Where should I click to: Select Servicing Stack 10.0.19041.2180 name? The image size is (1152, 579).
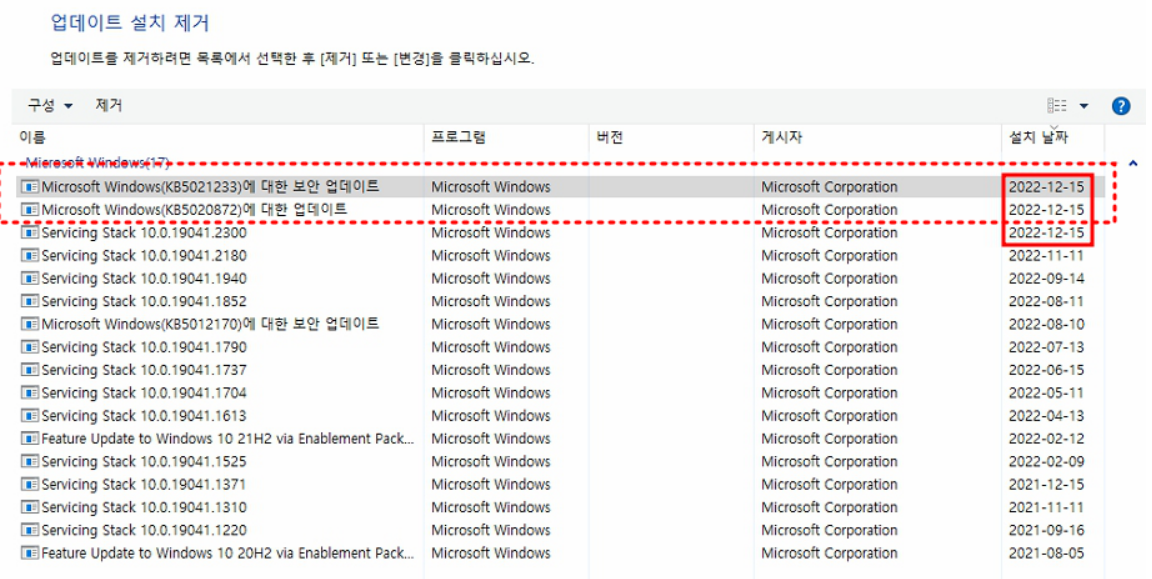coord(144,256)
